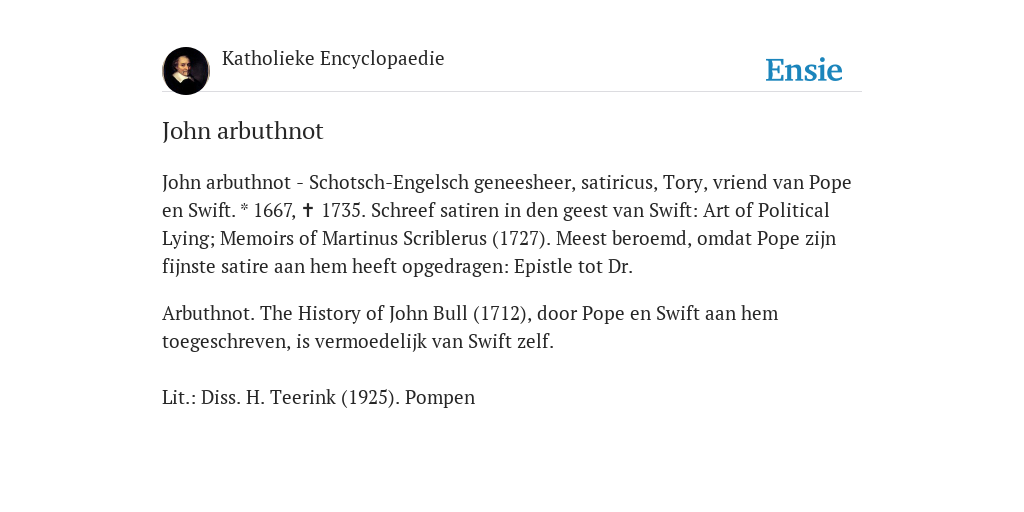Select the John arbuthnot heading title
This screenshot has height=512, width=1024.
242,131
